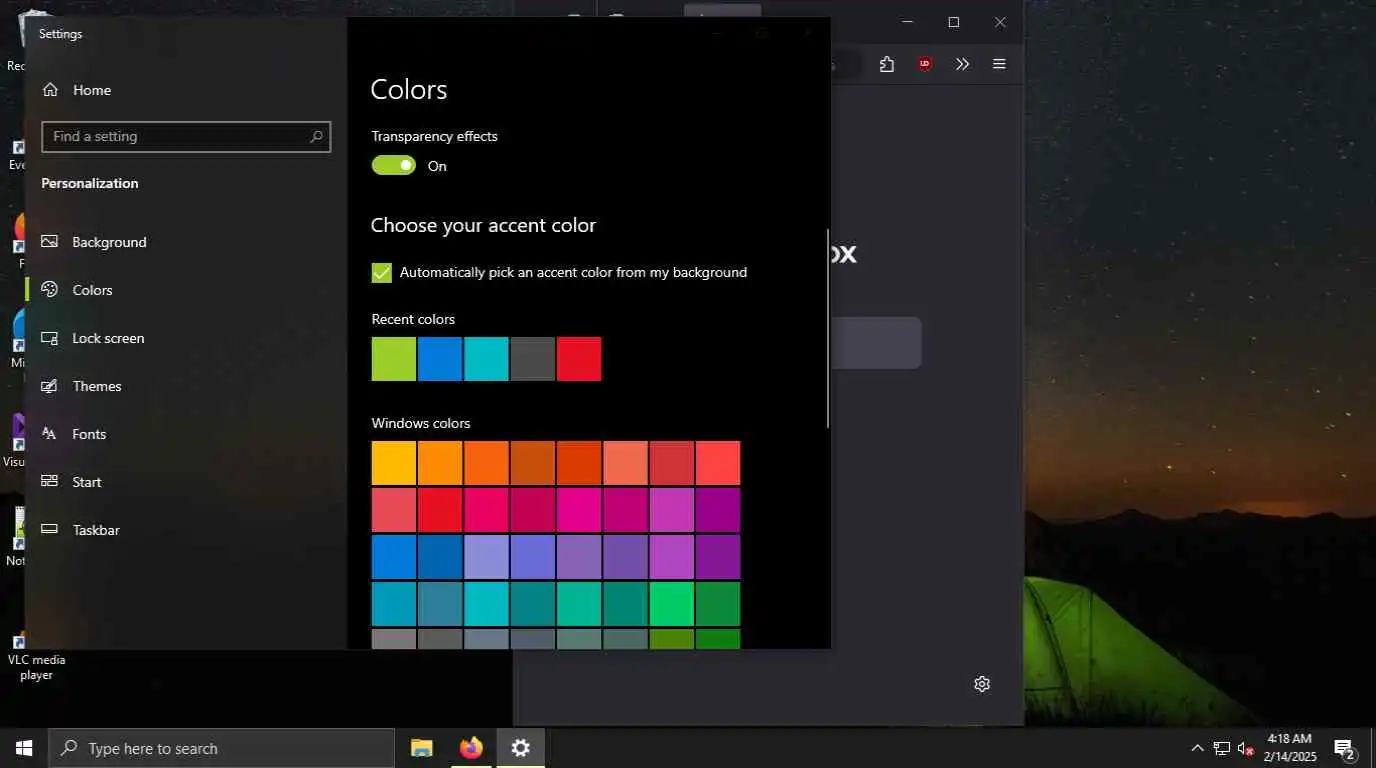Show hidden tray icons chevron
This screenshot has height=768, width=1376.
1197,748
